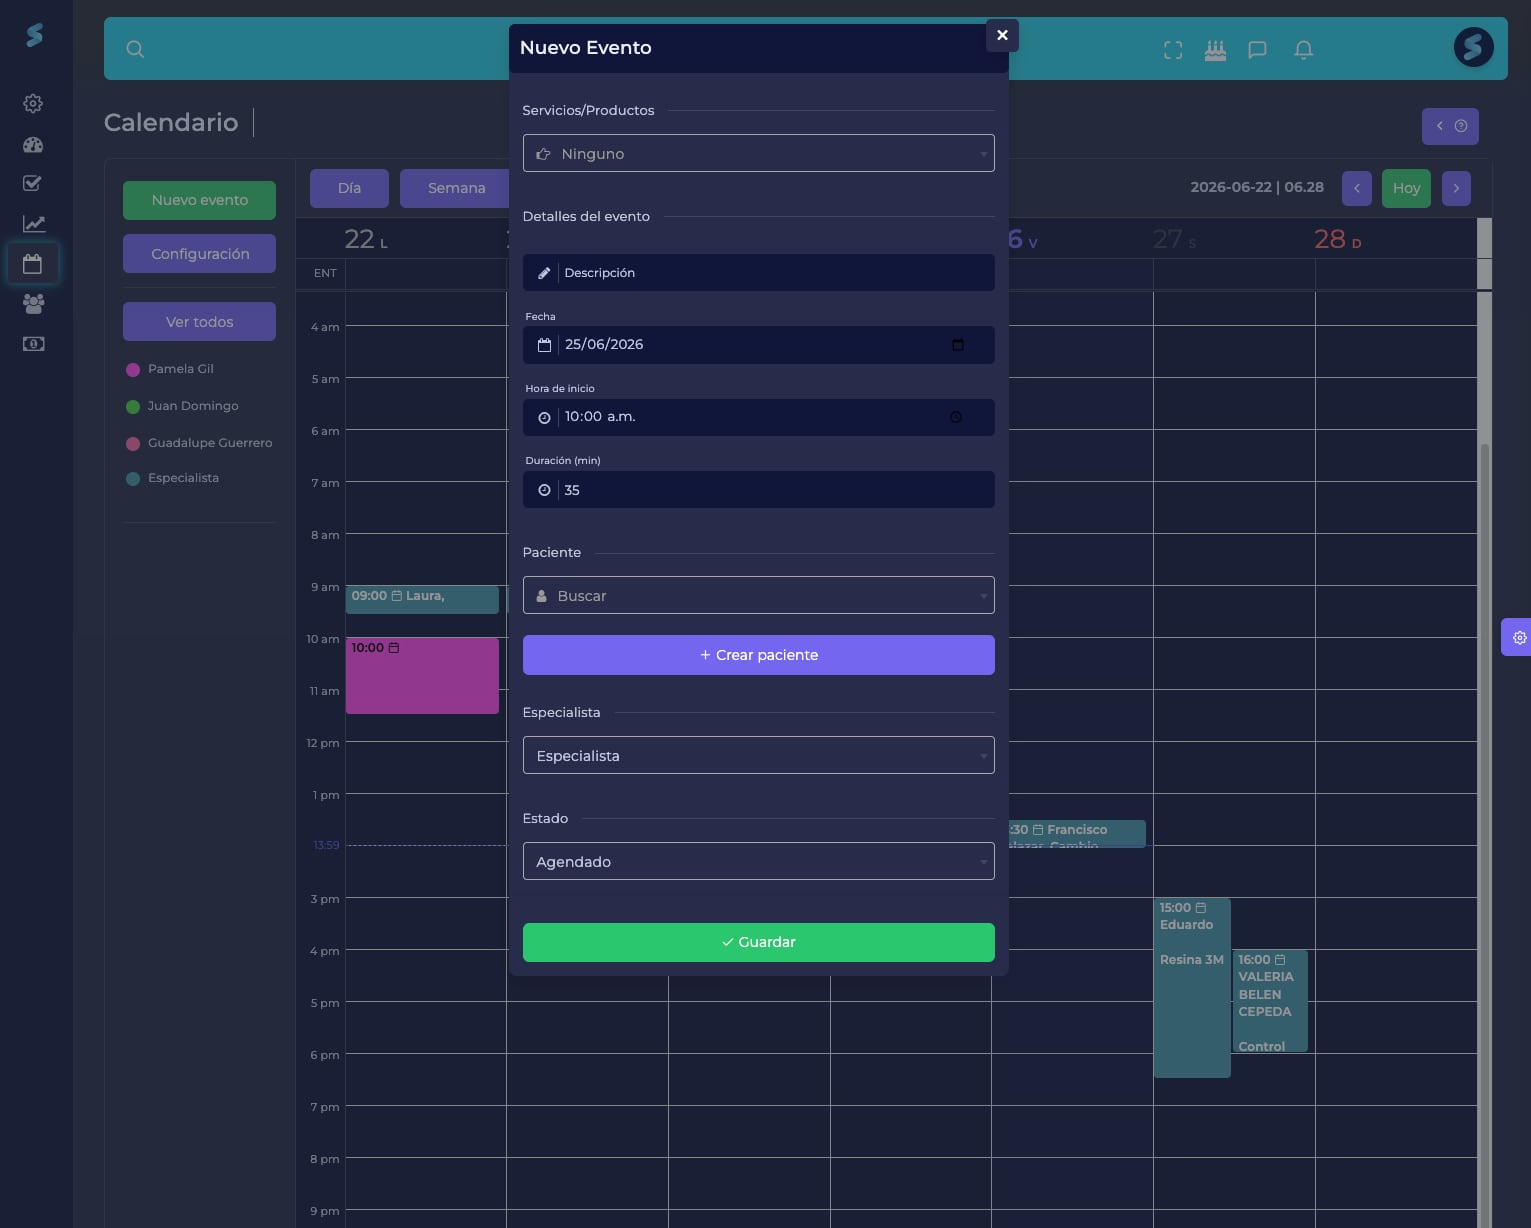Click the Guardar button
The width and height of the screenshot is (1531, 1228).
pyautogui.click(x=758, y=942)
